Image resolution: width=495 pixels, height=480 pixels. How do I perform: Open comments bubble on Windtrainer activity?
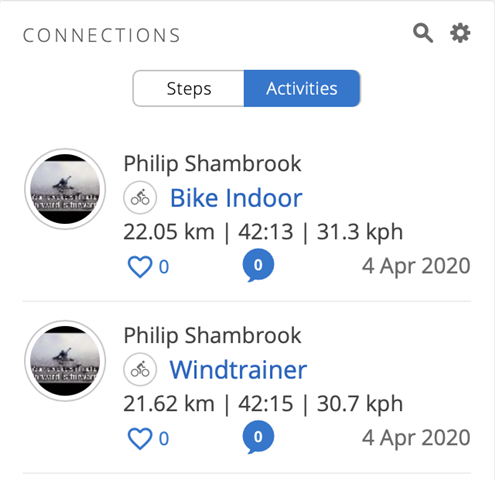click(258, 437)
